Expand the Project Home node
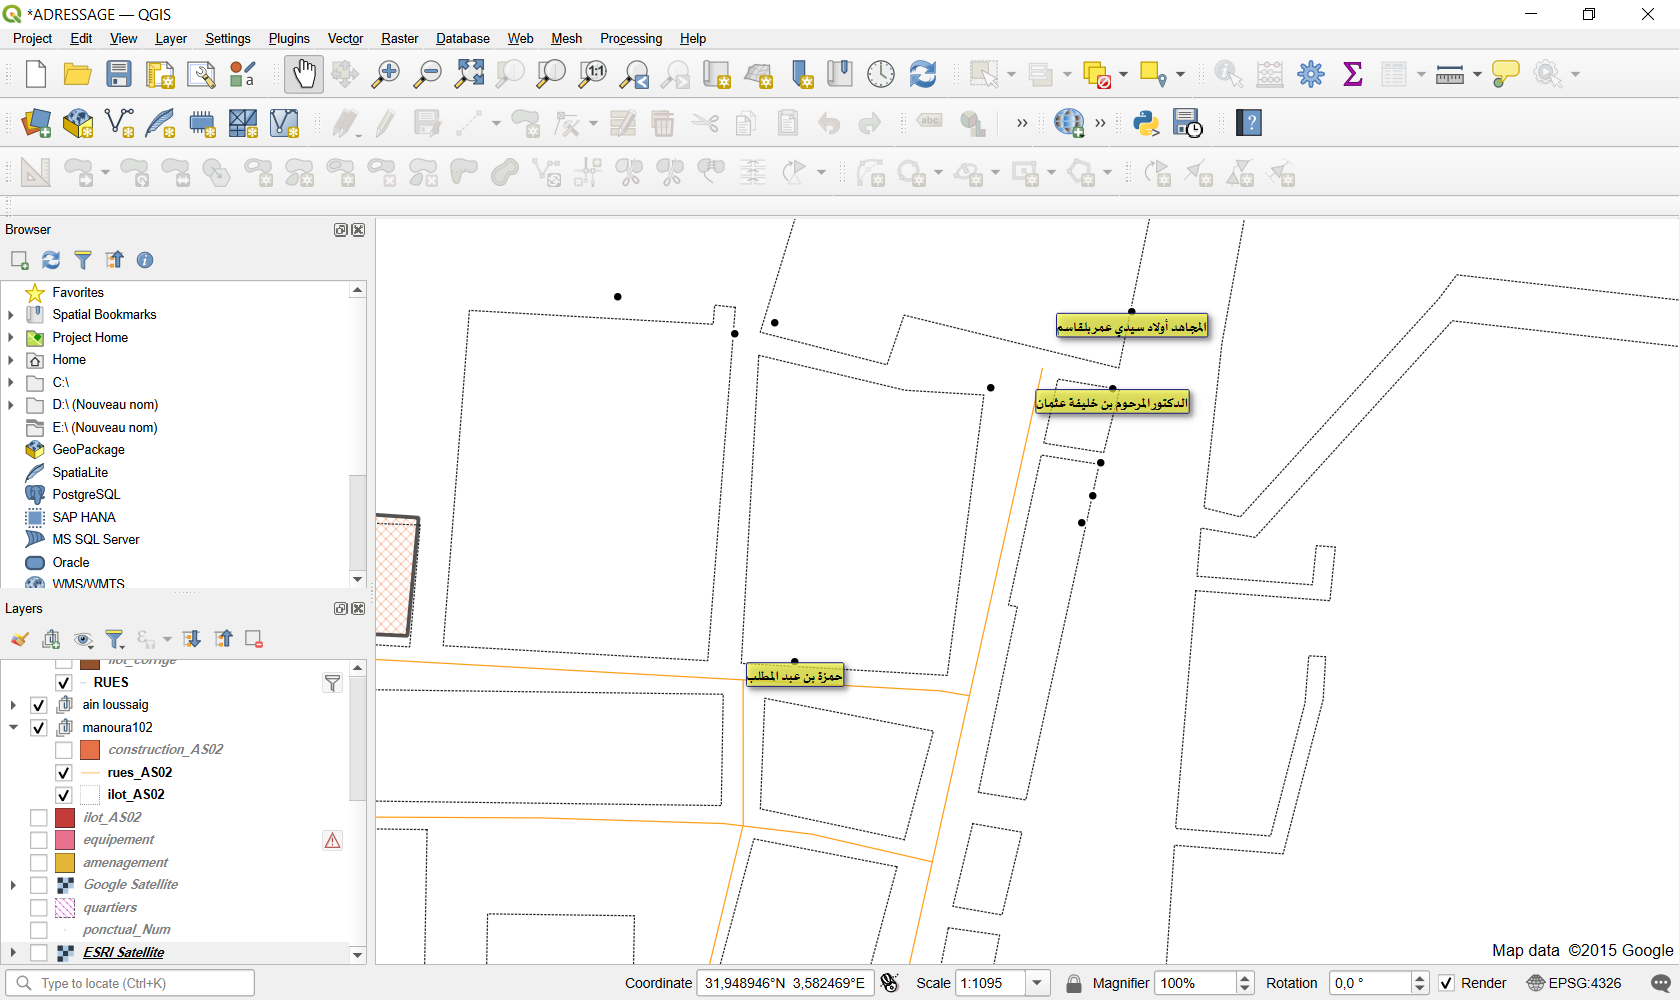 [x=11, y=338]
